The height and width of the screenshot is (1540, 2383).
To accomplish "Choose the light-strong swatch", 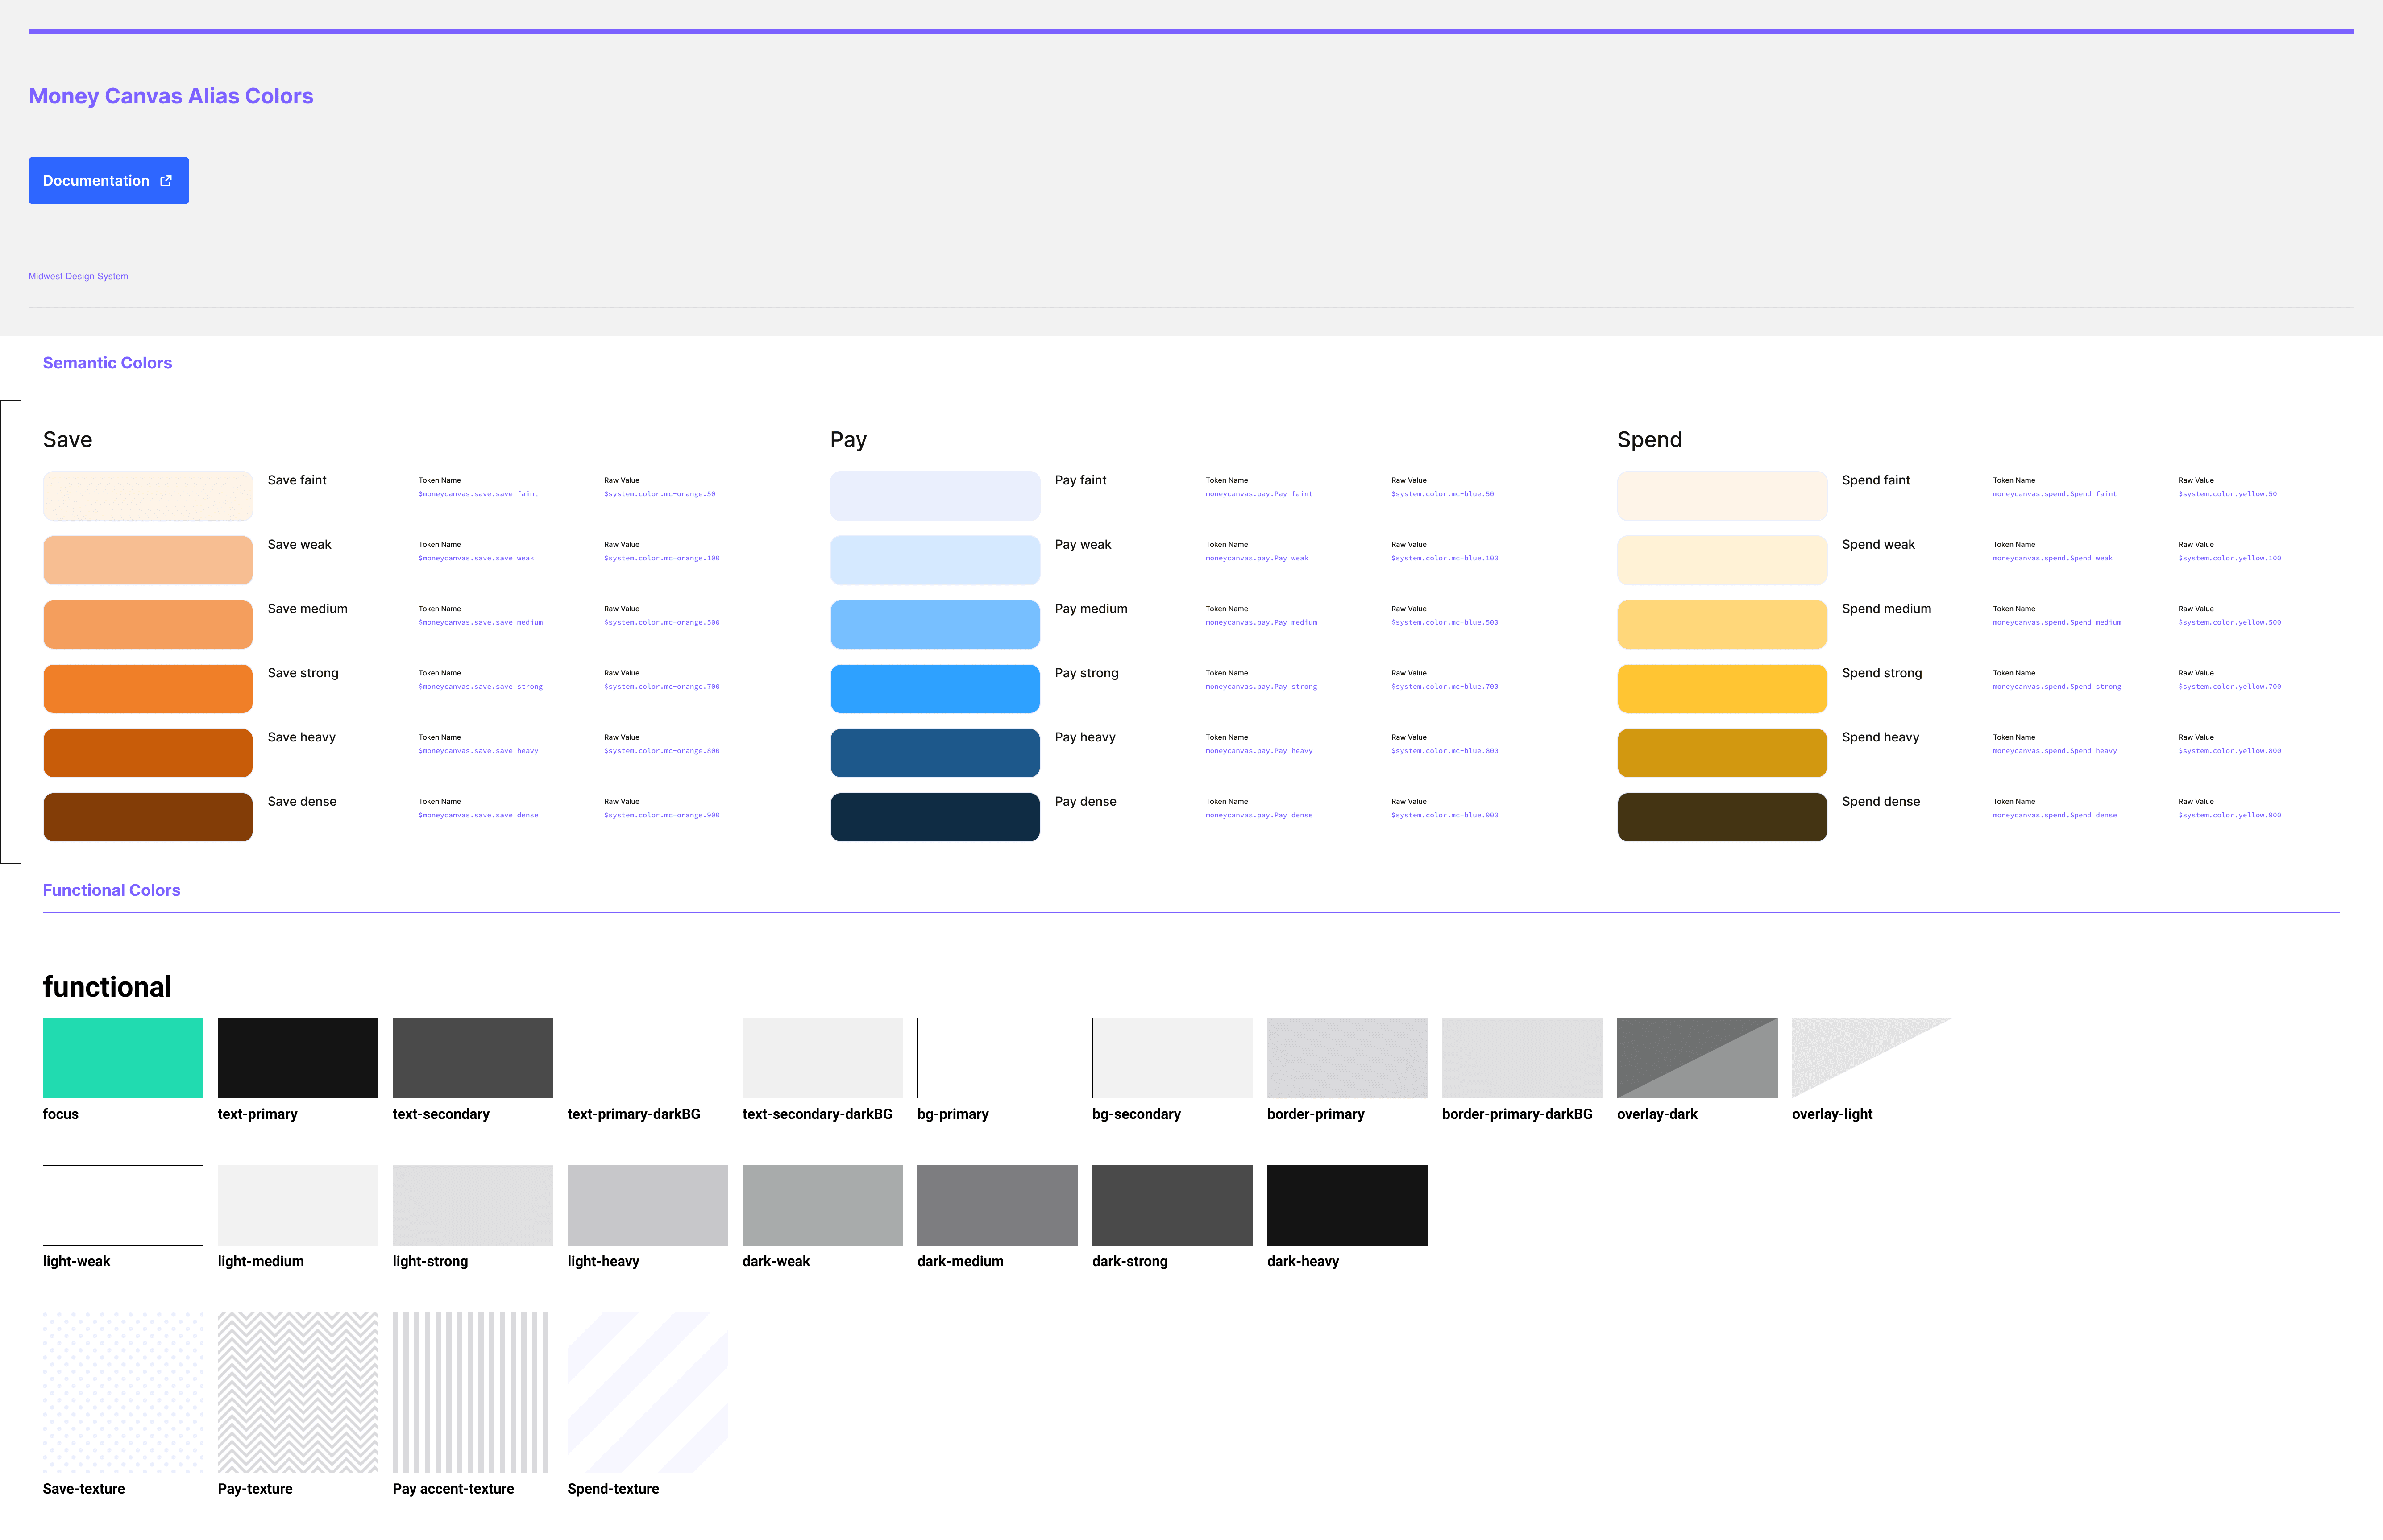I will [x=473, y=1205].
